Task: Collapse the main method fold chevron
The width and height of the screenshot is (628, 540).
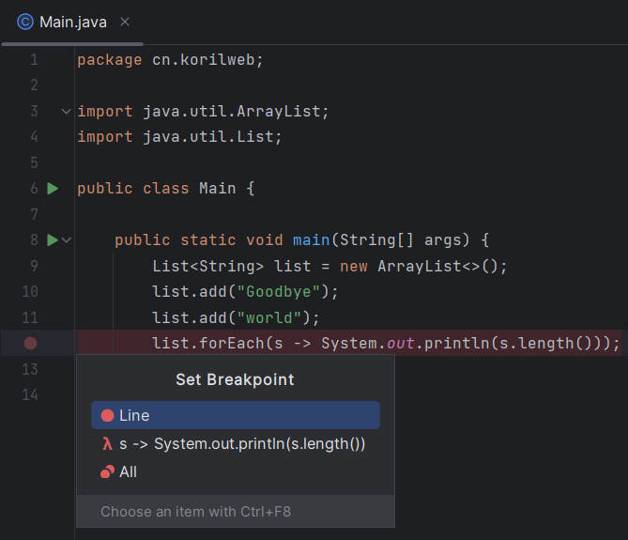Action: click(67, 240)
